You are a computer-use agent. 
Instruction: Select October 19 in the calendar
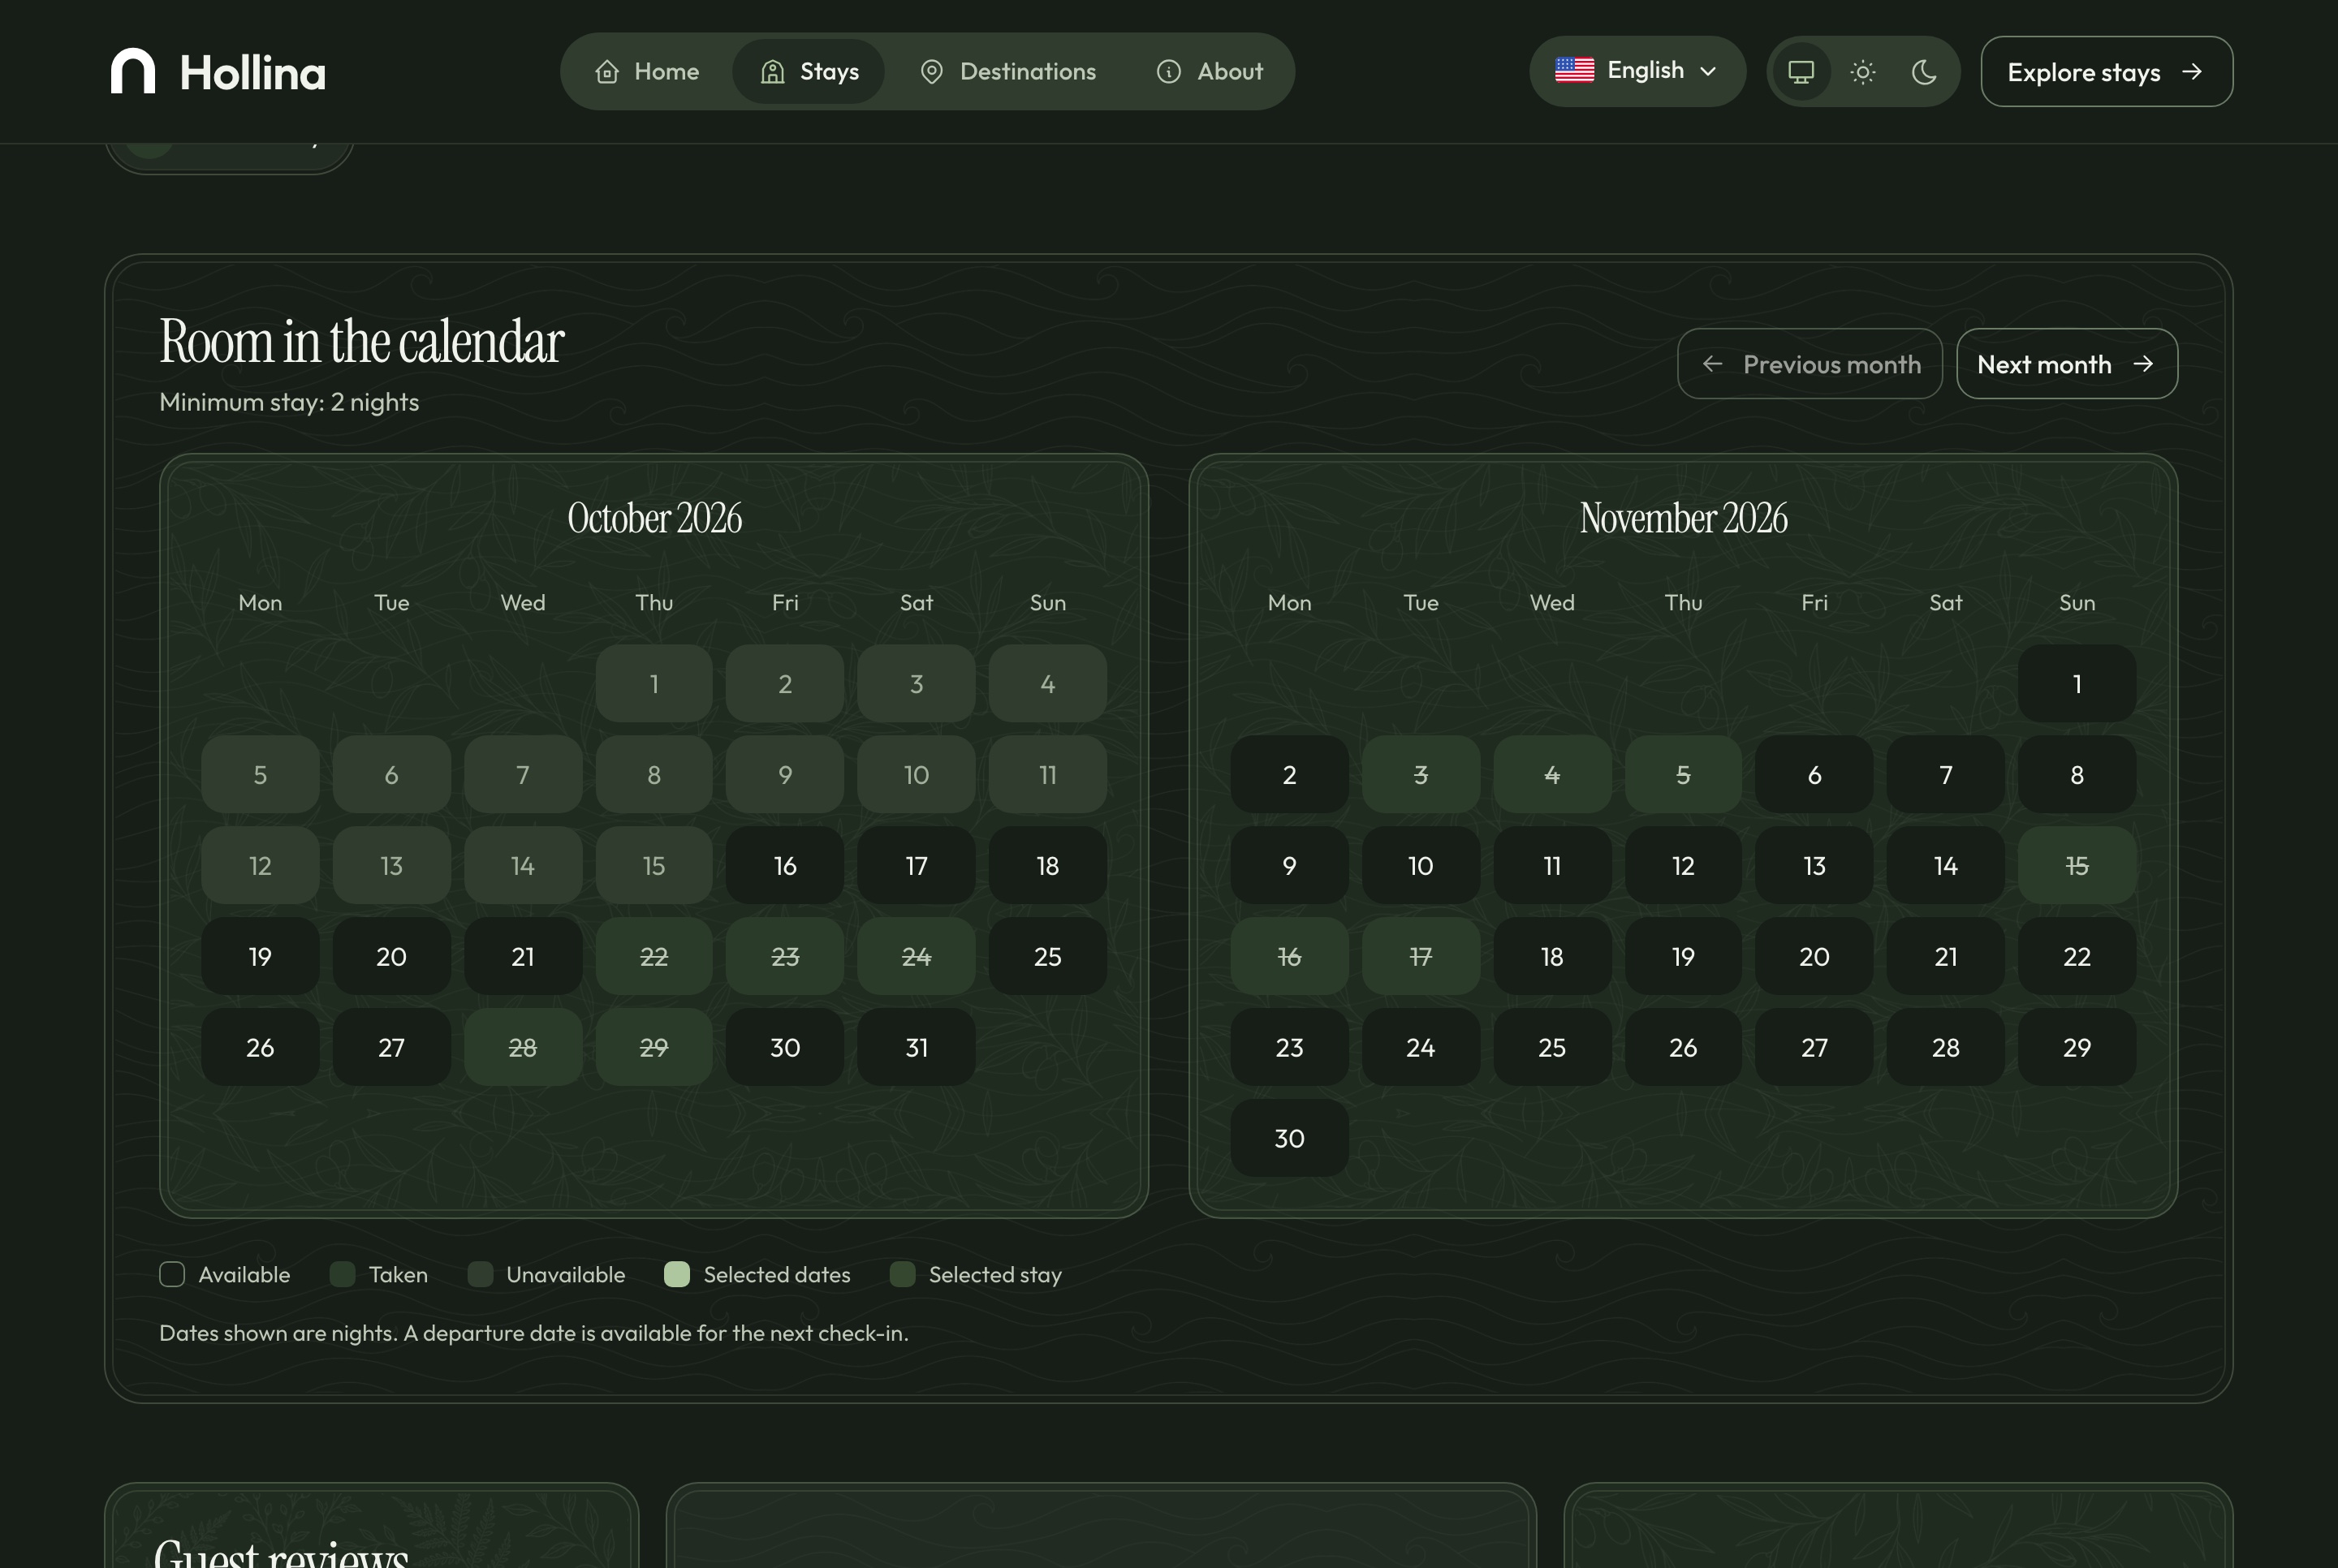click(260, 957)
